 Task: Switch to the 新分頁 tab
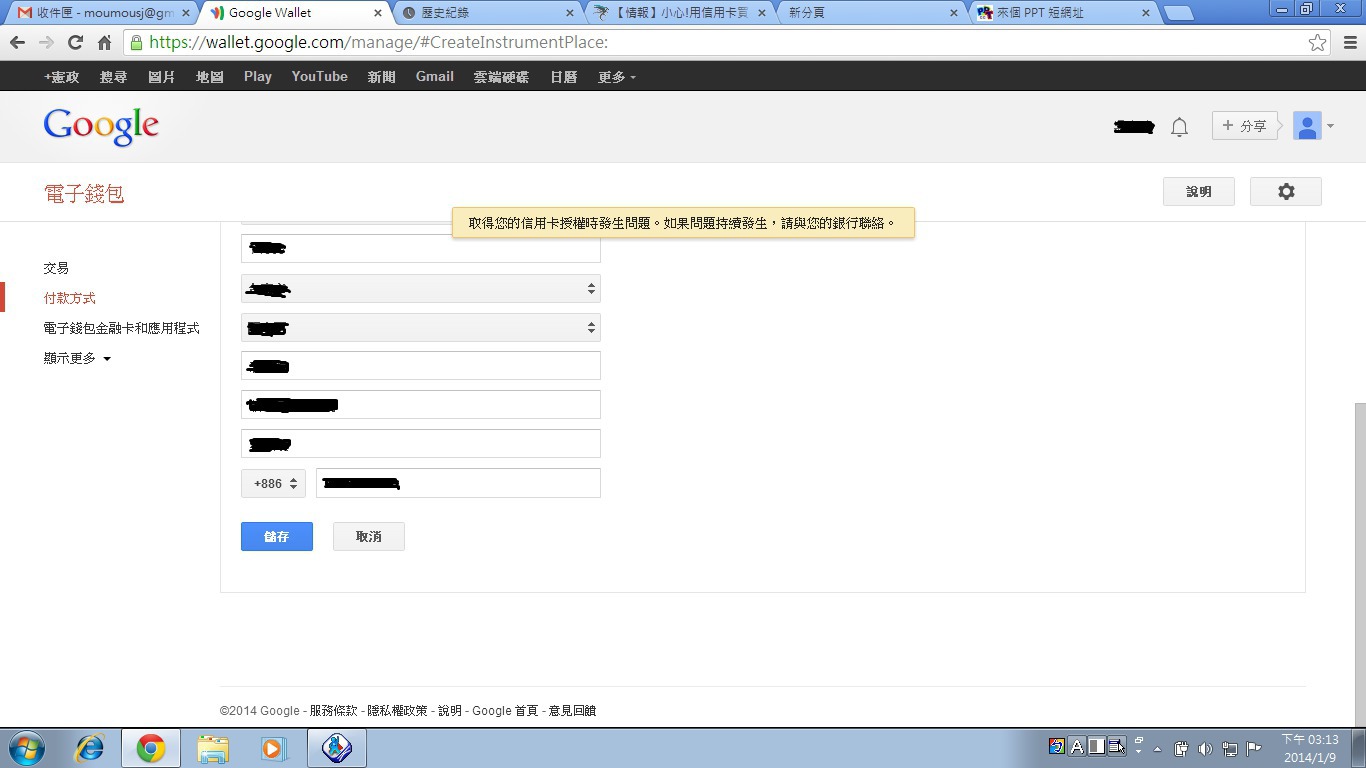click(872, 13)
